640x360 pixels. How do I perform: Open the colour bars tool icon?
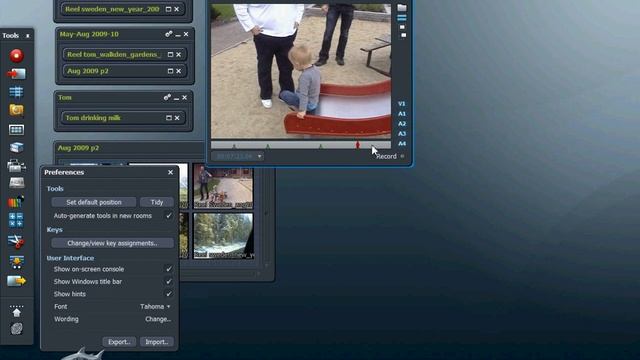point(16,201)
